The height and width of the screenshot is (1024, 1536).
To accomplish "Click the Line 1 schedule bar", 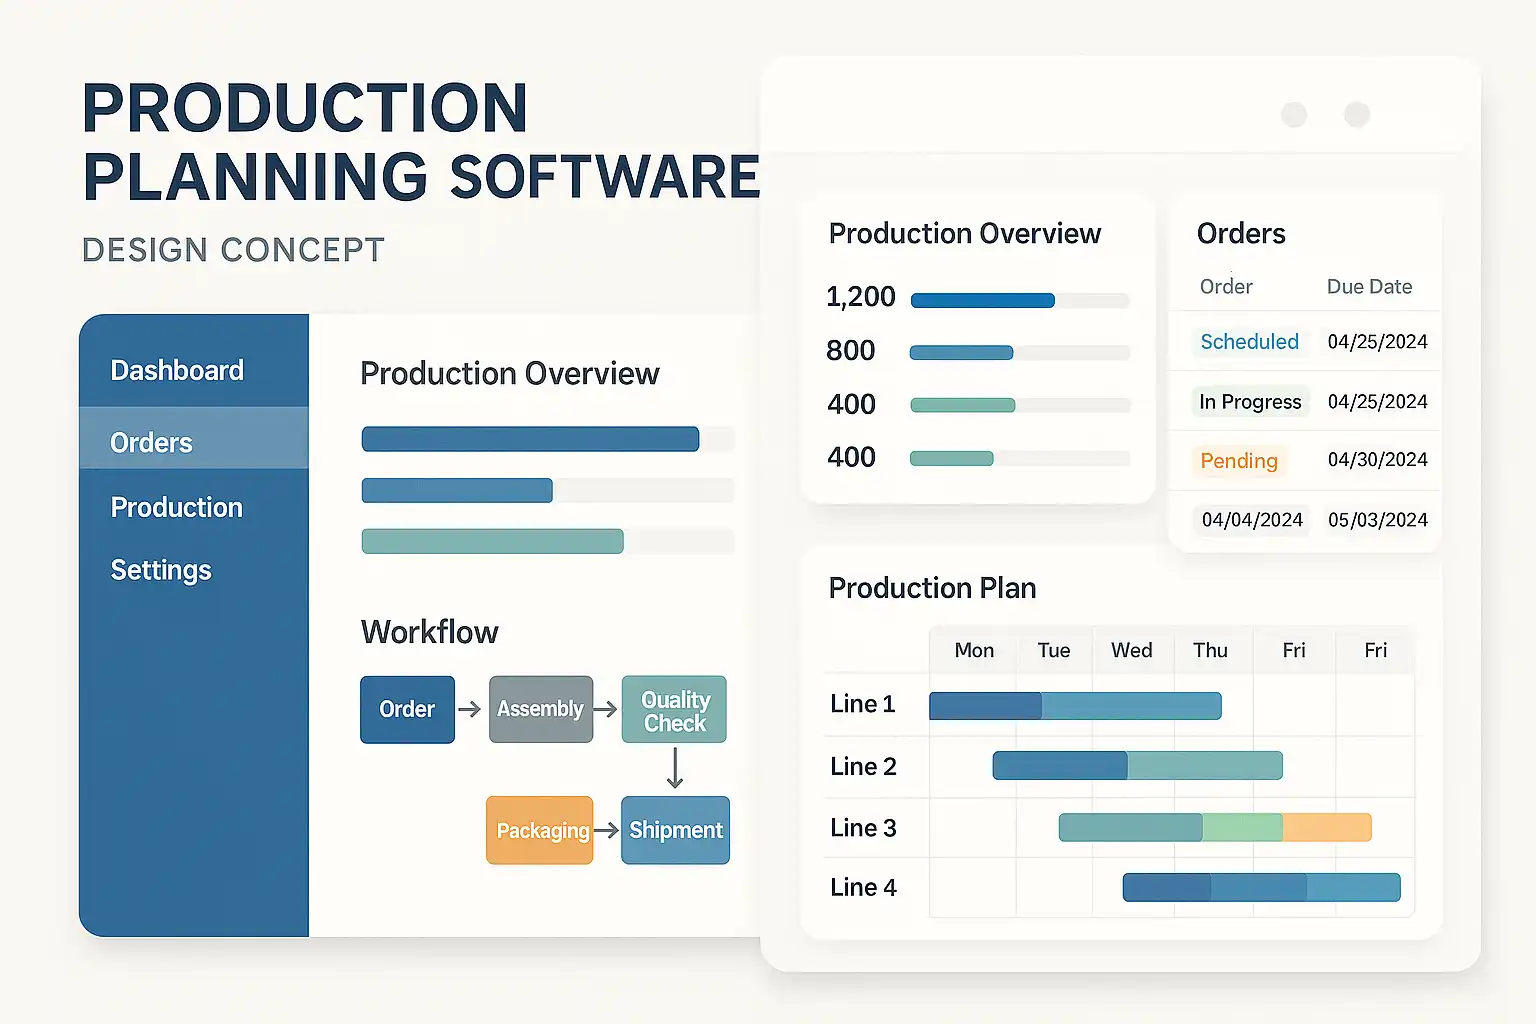I will [x=1075, y=706].
